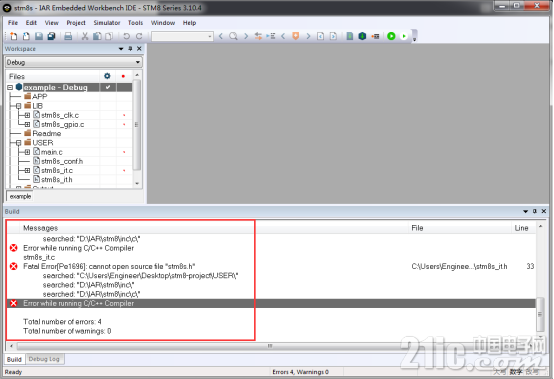Screen dimensions: 554x379
Task: Click the New Document toolbar icon
Action: pyautogui.click(x=13, y=36)
